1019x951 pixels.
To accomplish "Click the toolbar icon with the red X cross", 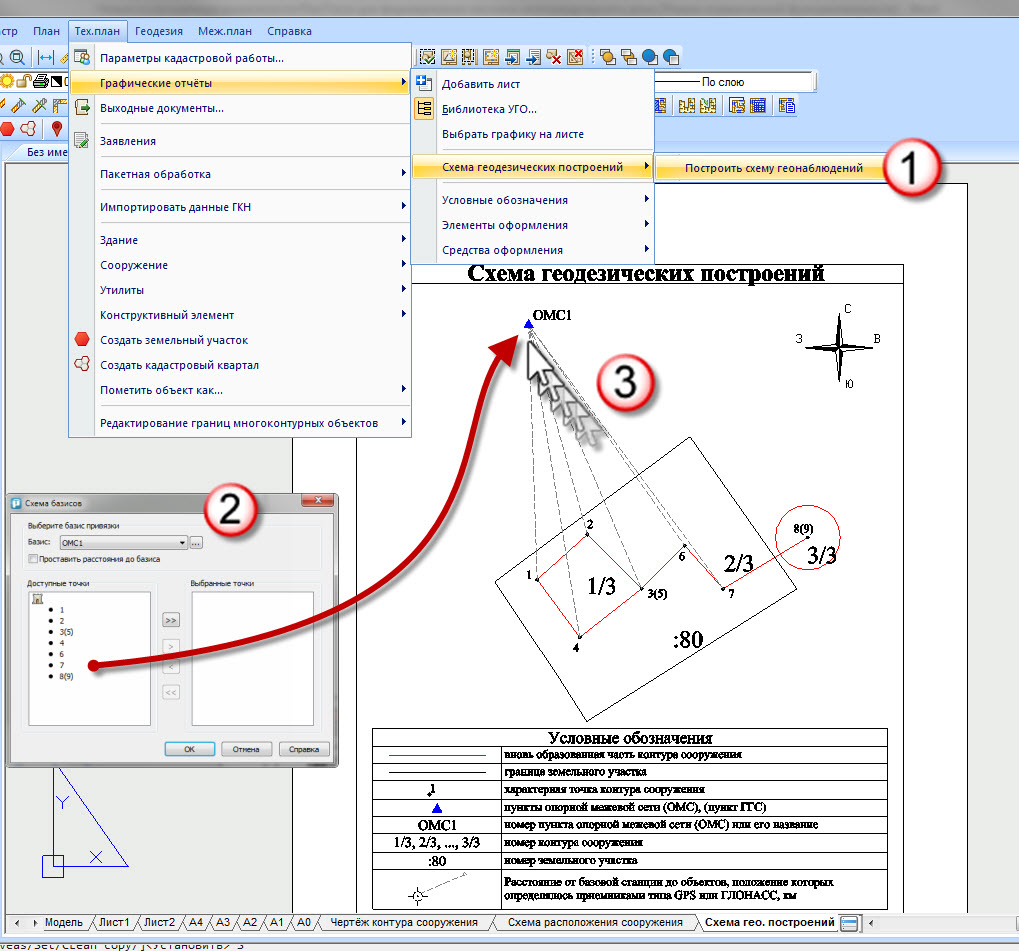I will pyautogui.click(x=554, y=57).
